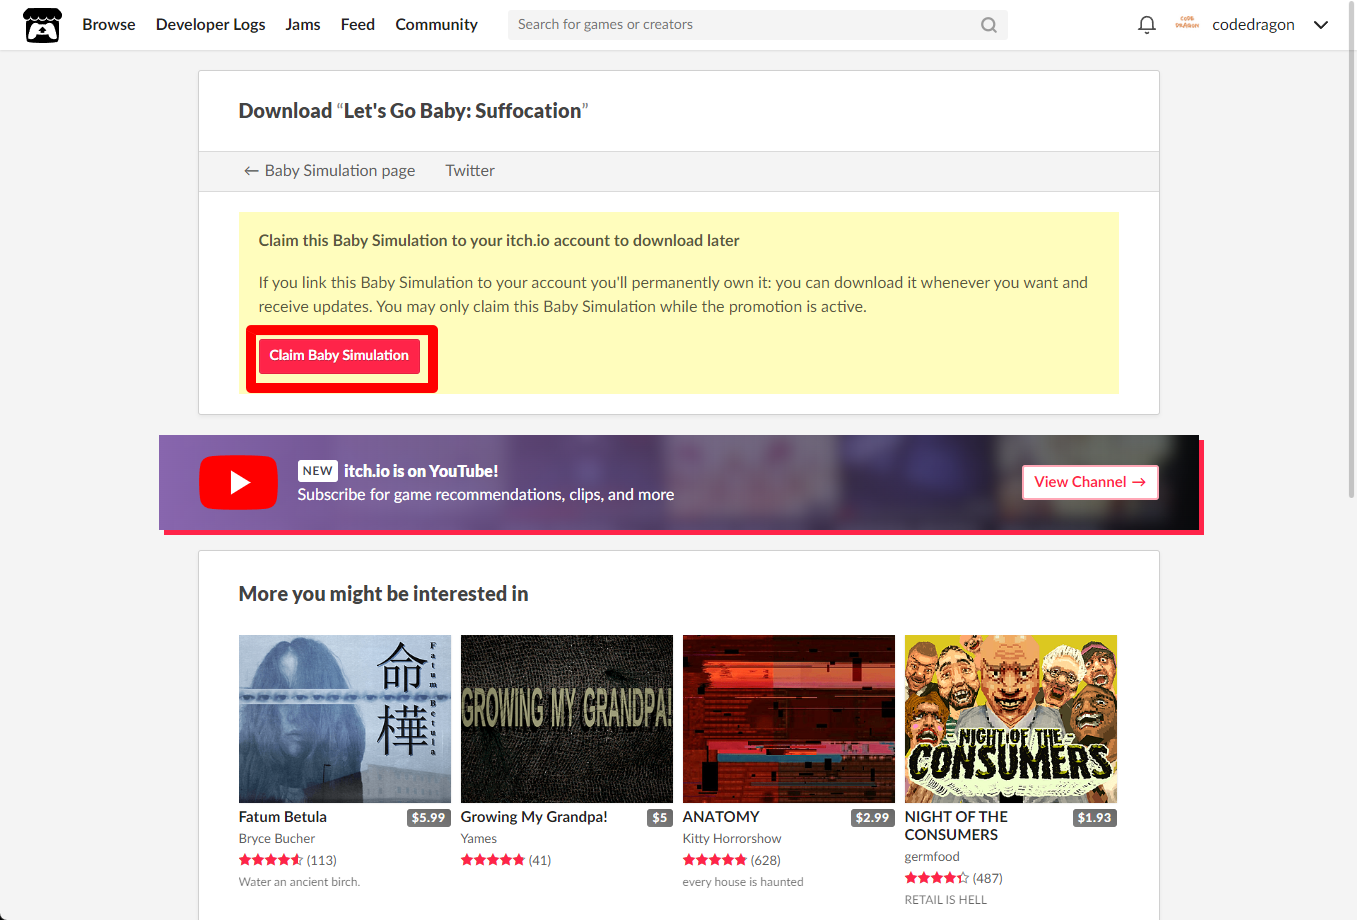Click the Growing My Grandpa! title

[x=534, y=817]
